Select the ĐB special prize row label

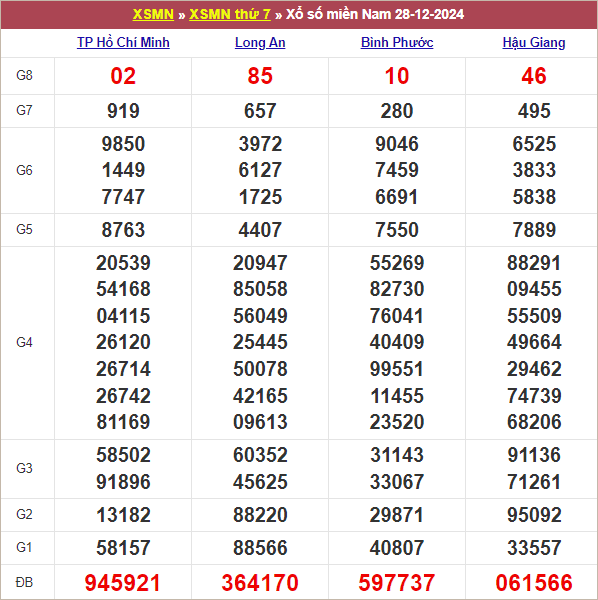coord(24,582)
